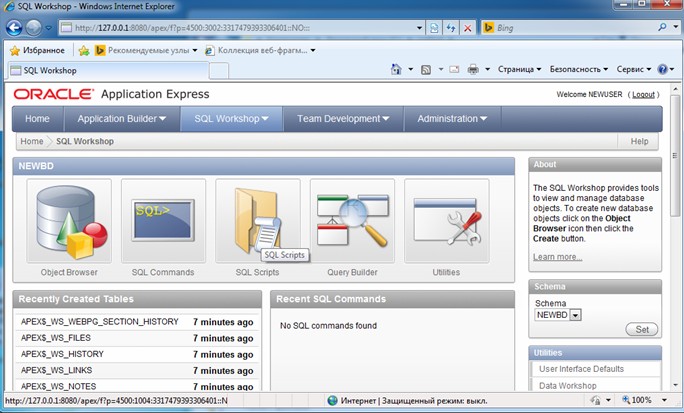Click inside the Bing search field
This screenshot has width=684, height=413.
tap(575, 28)
